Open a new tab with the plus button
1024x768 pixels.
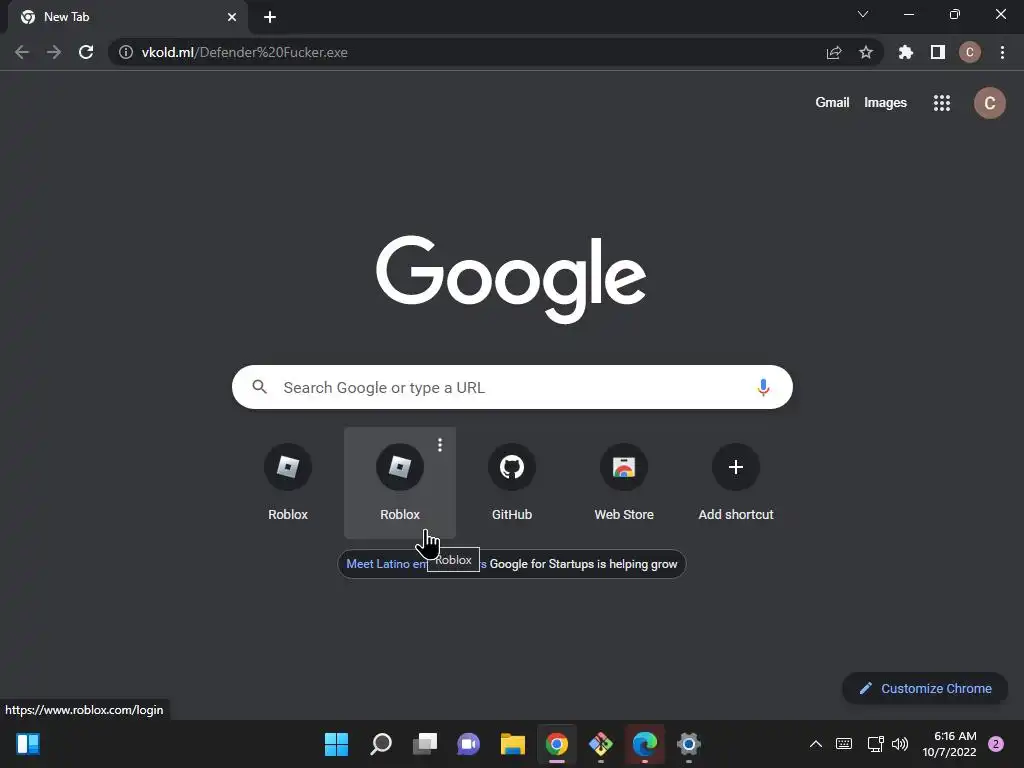point(270,17)
